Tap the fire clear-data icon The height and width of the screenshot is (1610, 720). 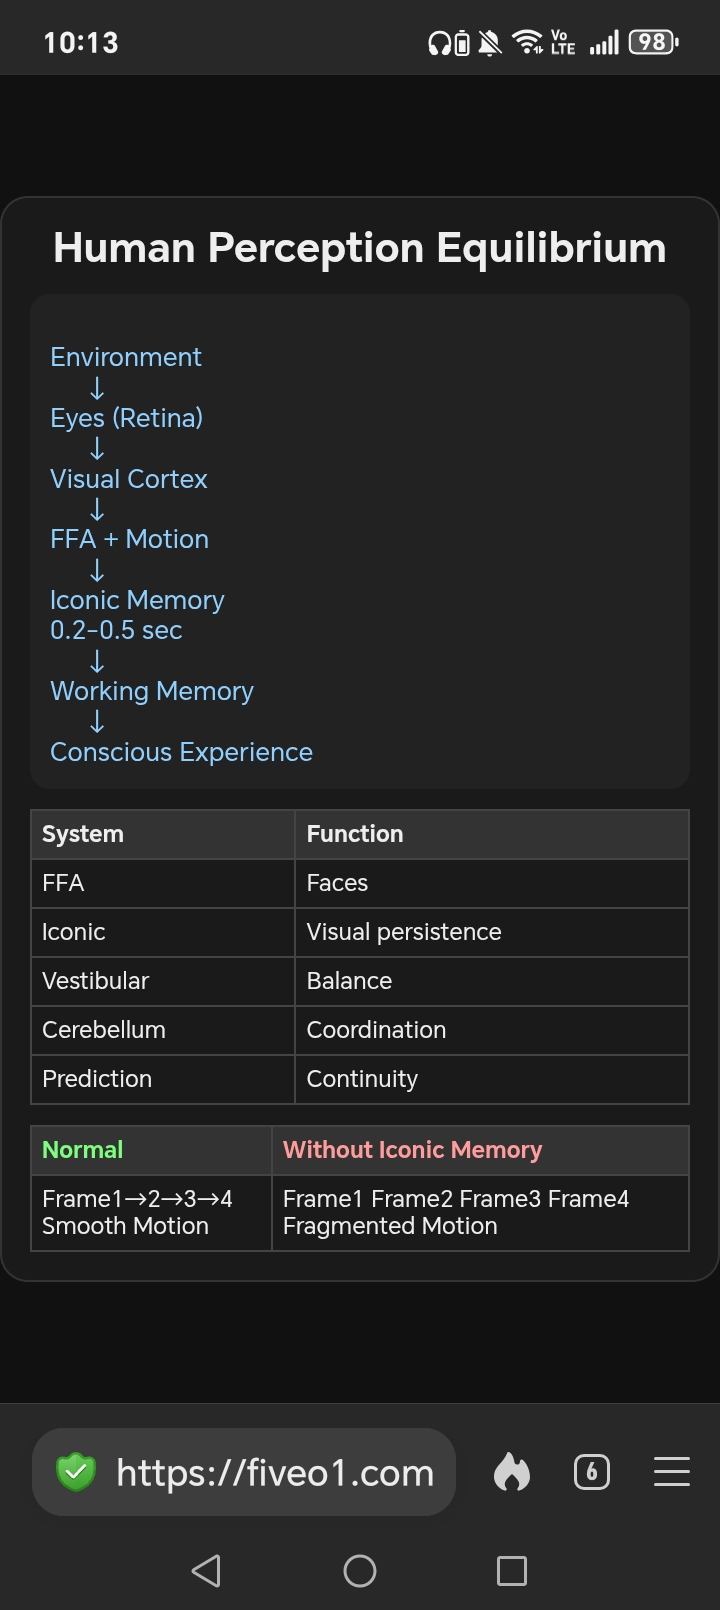coord(511,1472)
